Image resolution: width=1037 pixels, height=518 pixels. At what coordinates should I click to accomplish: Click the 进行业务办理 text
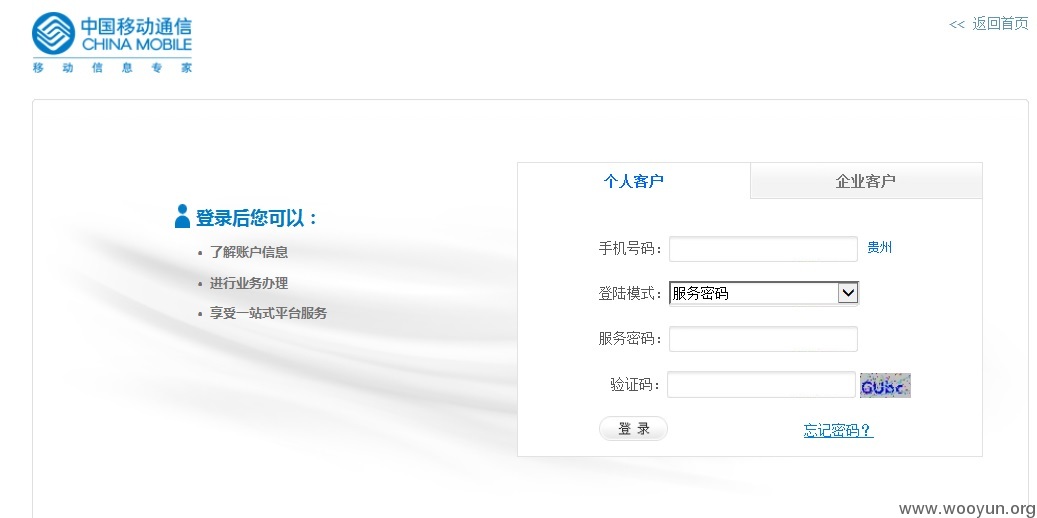pyautogui.click(x=249, y=283)
